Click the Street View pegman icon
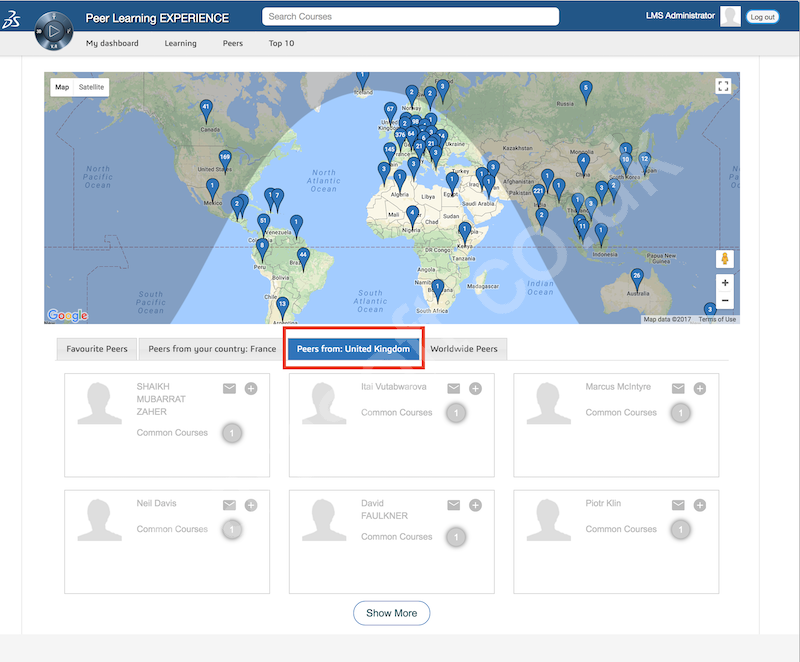 click(724, 259)
